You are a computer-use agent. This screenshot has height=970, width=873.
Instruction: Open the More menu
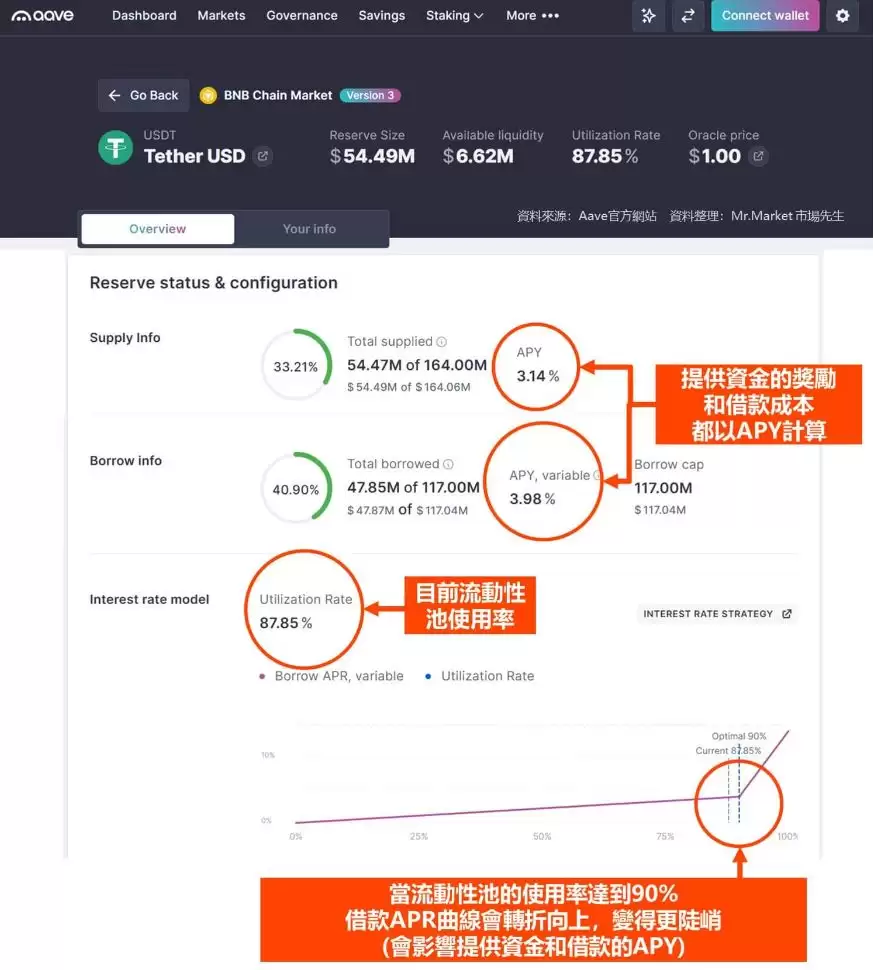coord(532,15)
